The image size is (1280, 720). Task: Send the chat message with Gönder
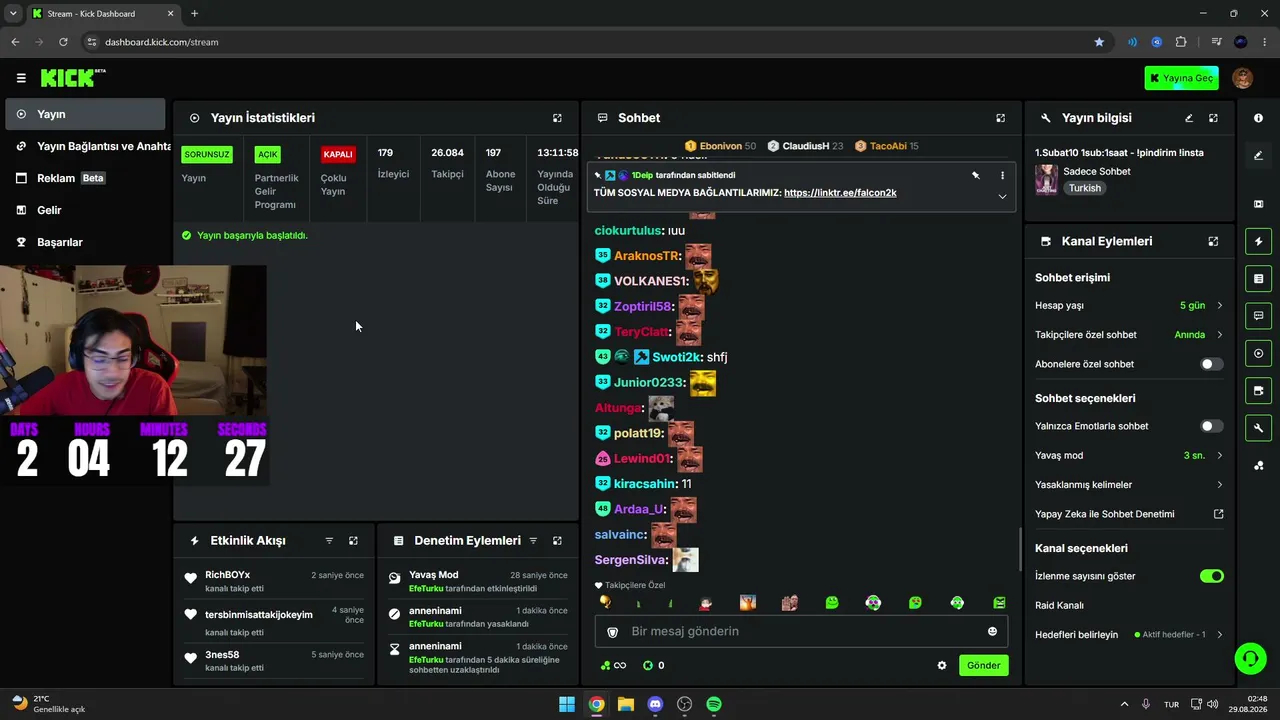983,665
